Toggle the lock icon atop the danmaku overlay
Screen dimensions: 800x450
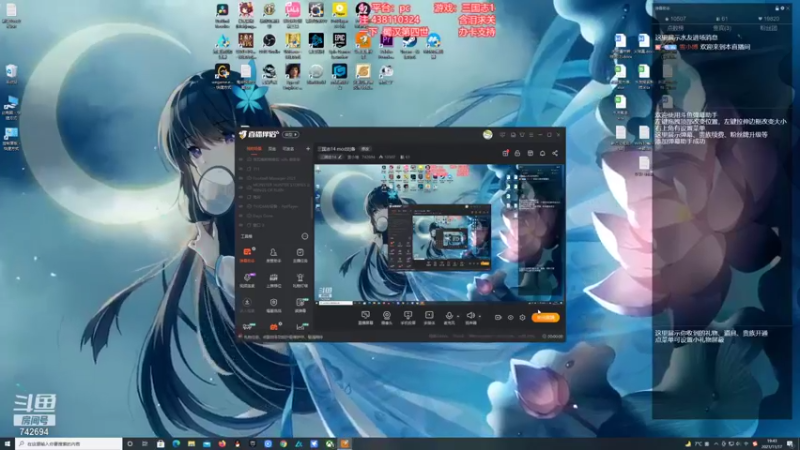777,8
